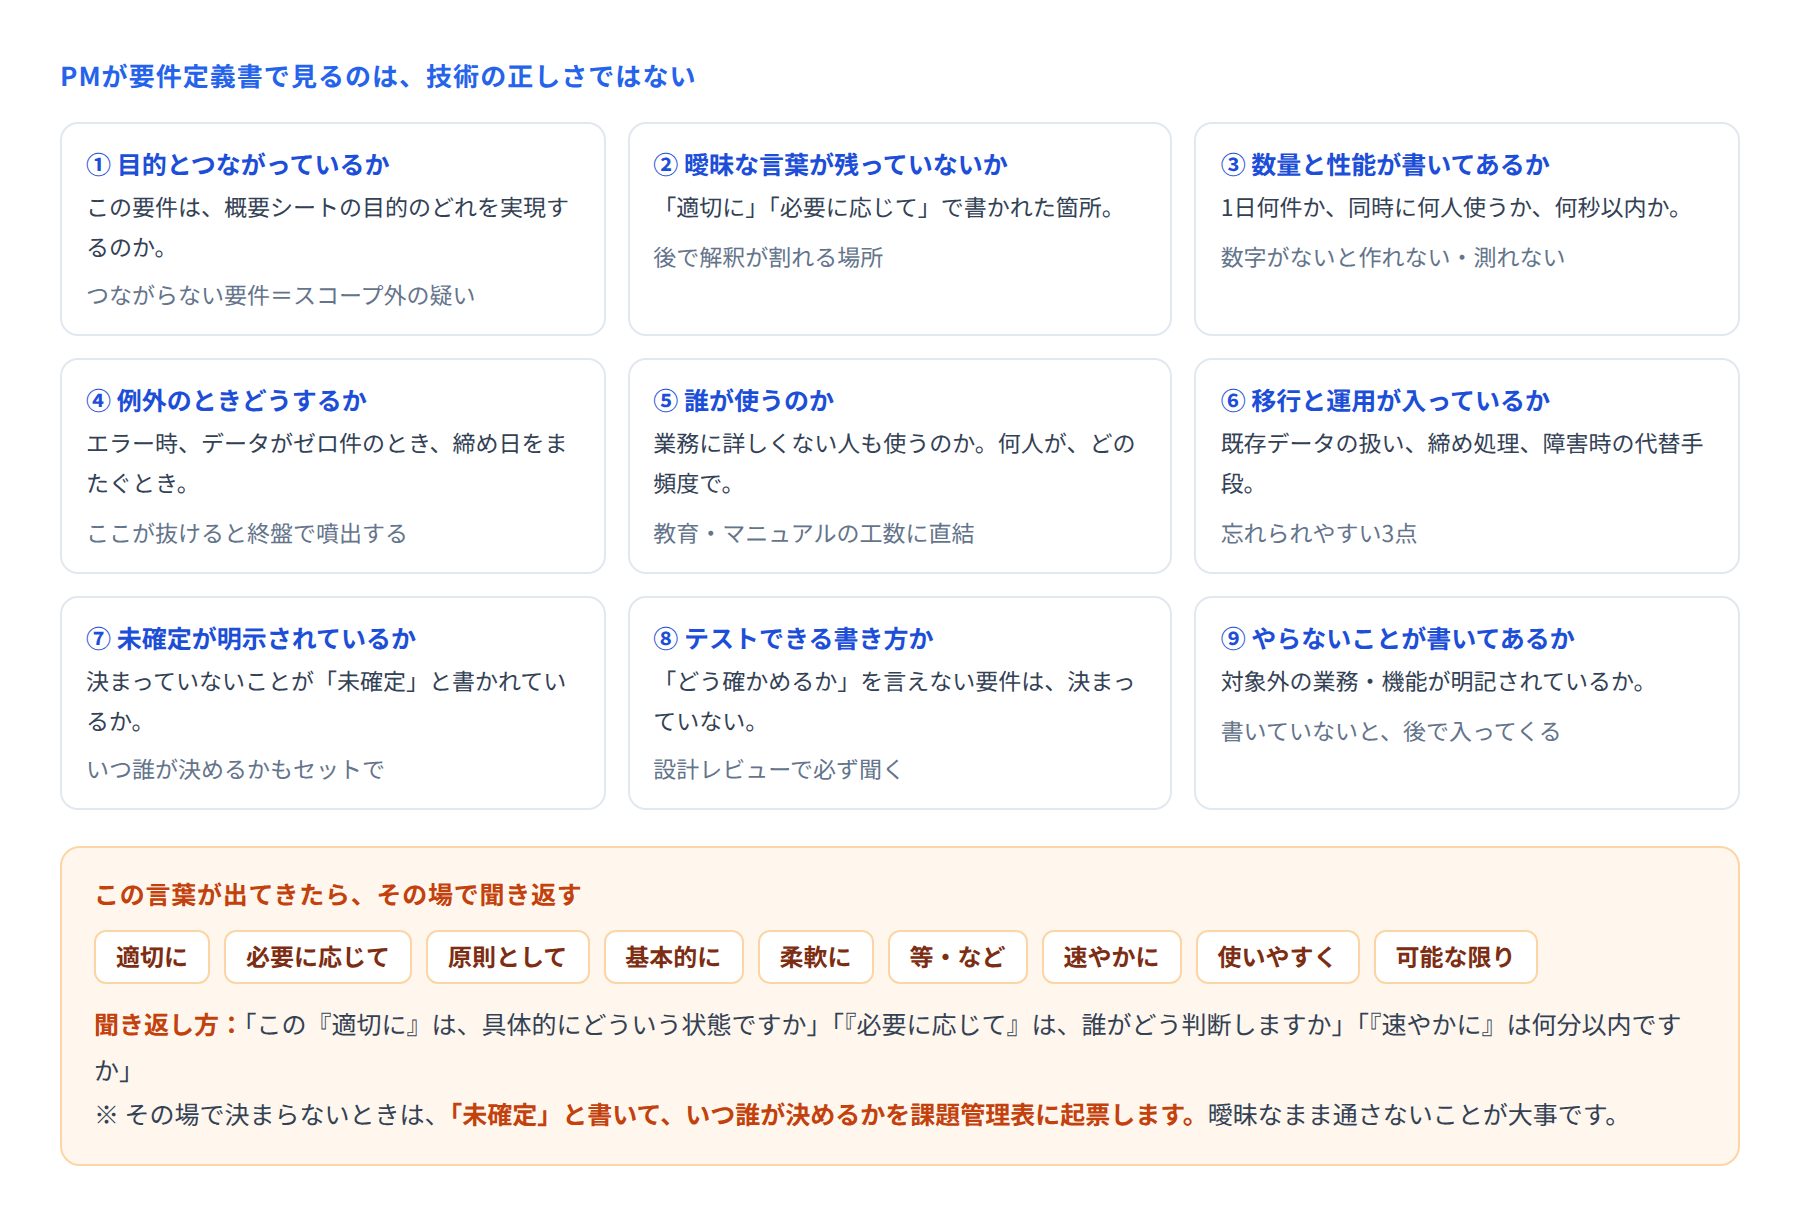This screenshot has height=1226, width=1800.
Task: Click heading ② 曖昧な言葉が残っていないか
Action: click(830, 164)
